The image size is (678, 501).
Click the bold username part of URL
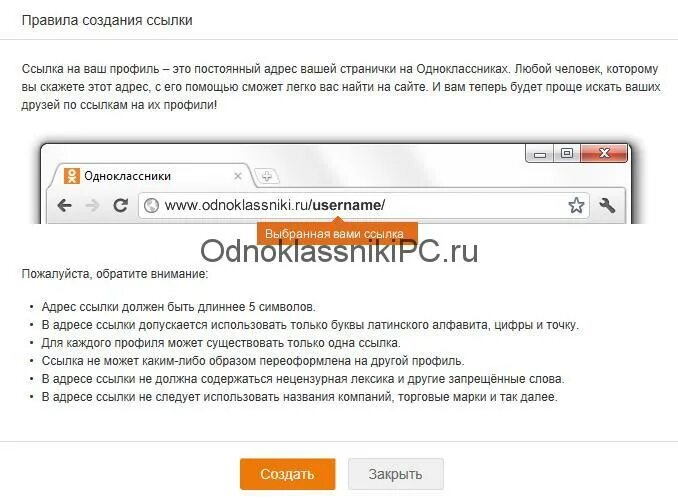coord(346,205)
